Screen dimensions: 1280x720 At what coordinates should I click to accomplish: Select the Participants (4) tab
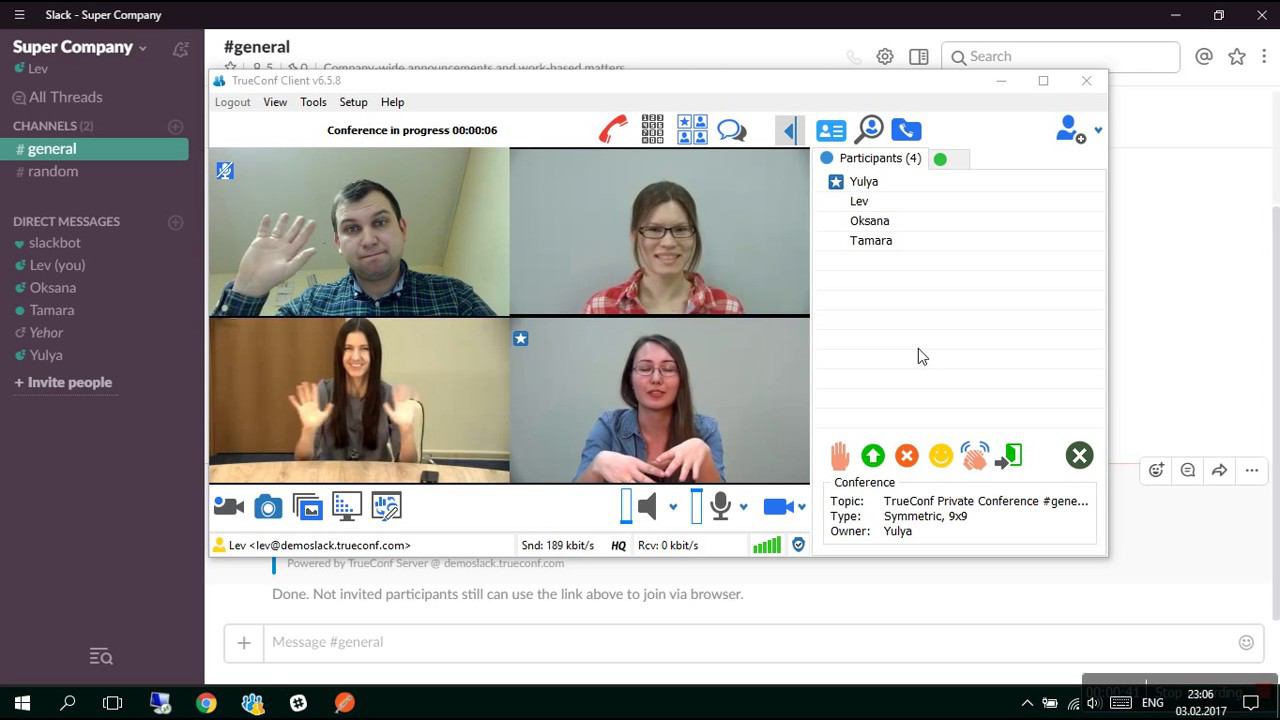click(872, 158)
